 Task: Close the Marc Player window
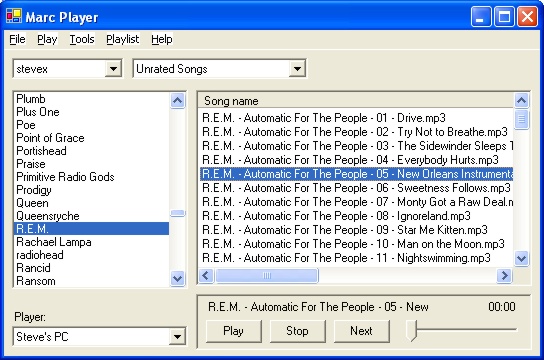(x=527, y=16)
